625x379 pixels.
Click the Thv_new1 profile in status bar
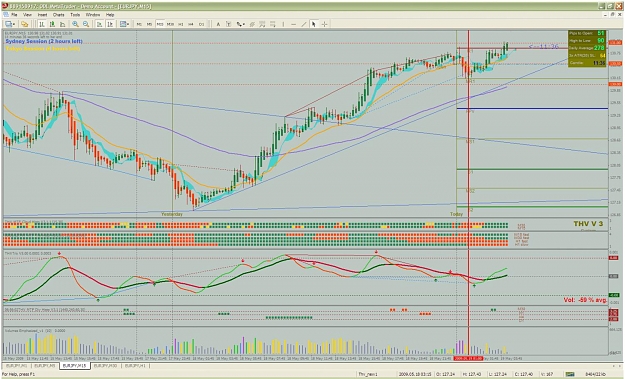click(x=368, y=374)
